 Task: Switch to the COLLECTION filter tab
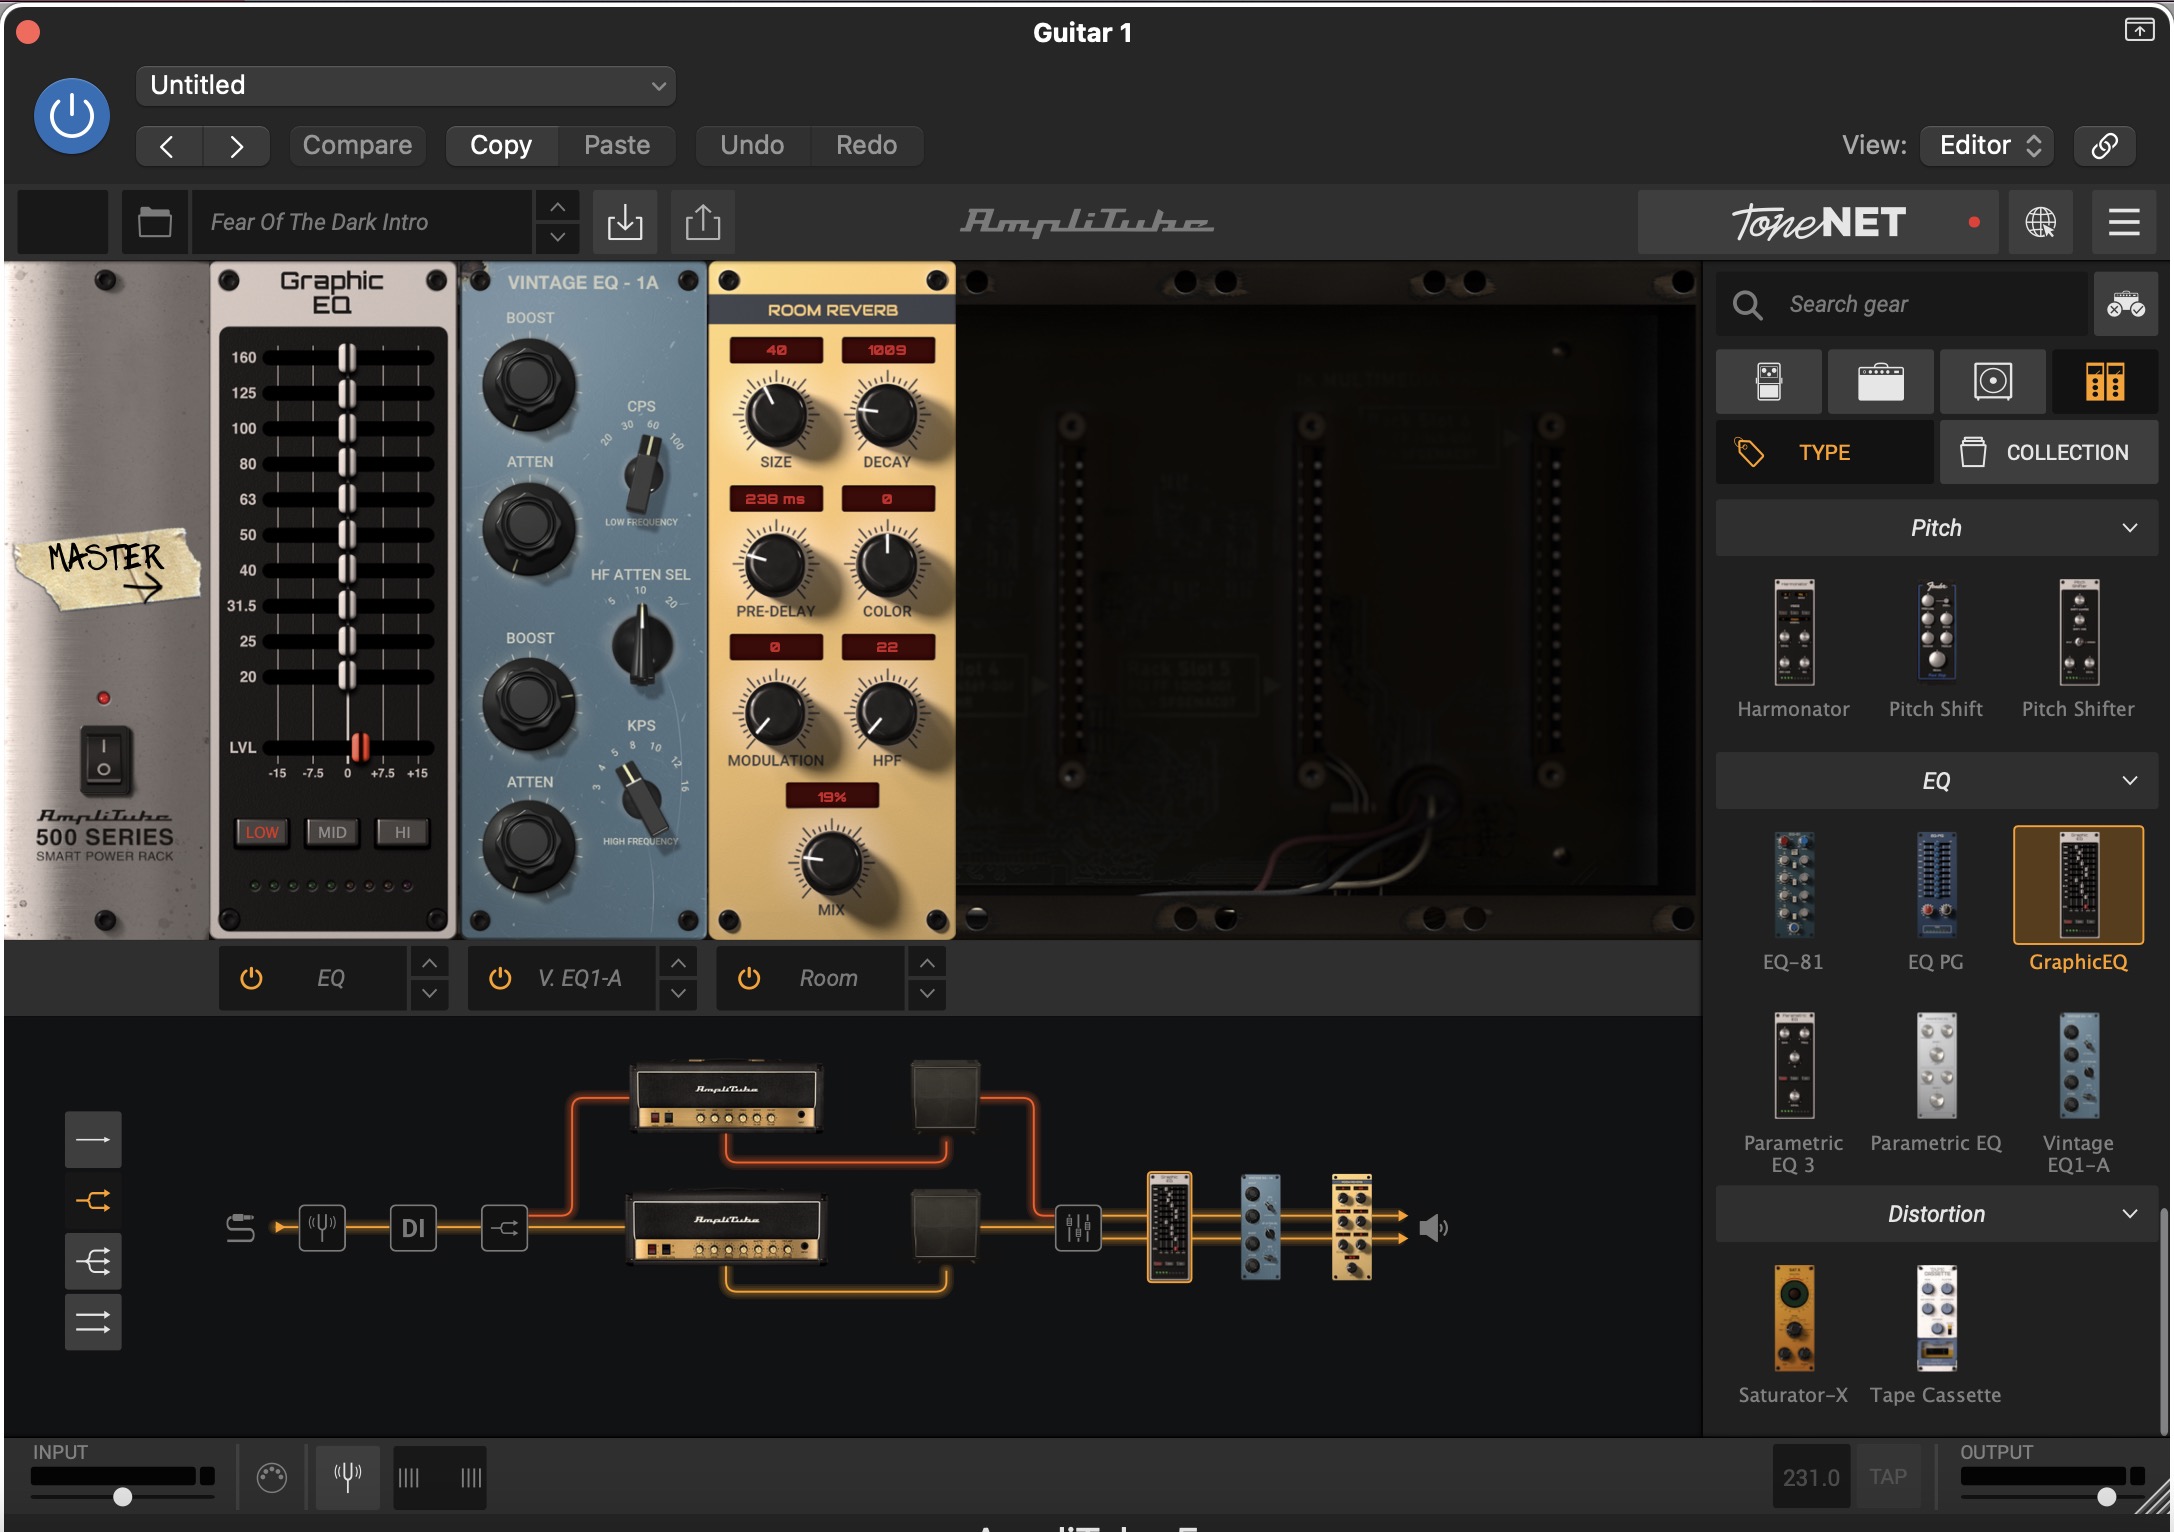[x=2049, y=452]
